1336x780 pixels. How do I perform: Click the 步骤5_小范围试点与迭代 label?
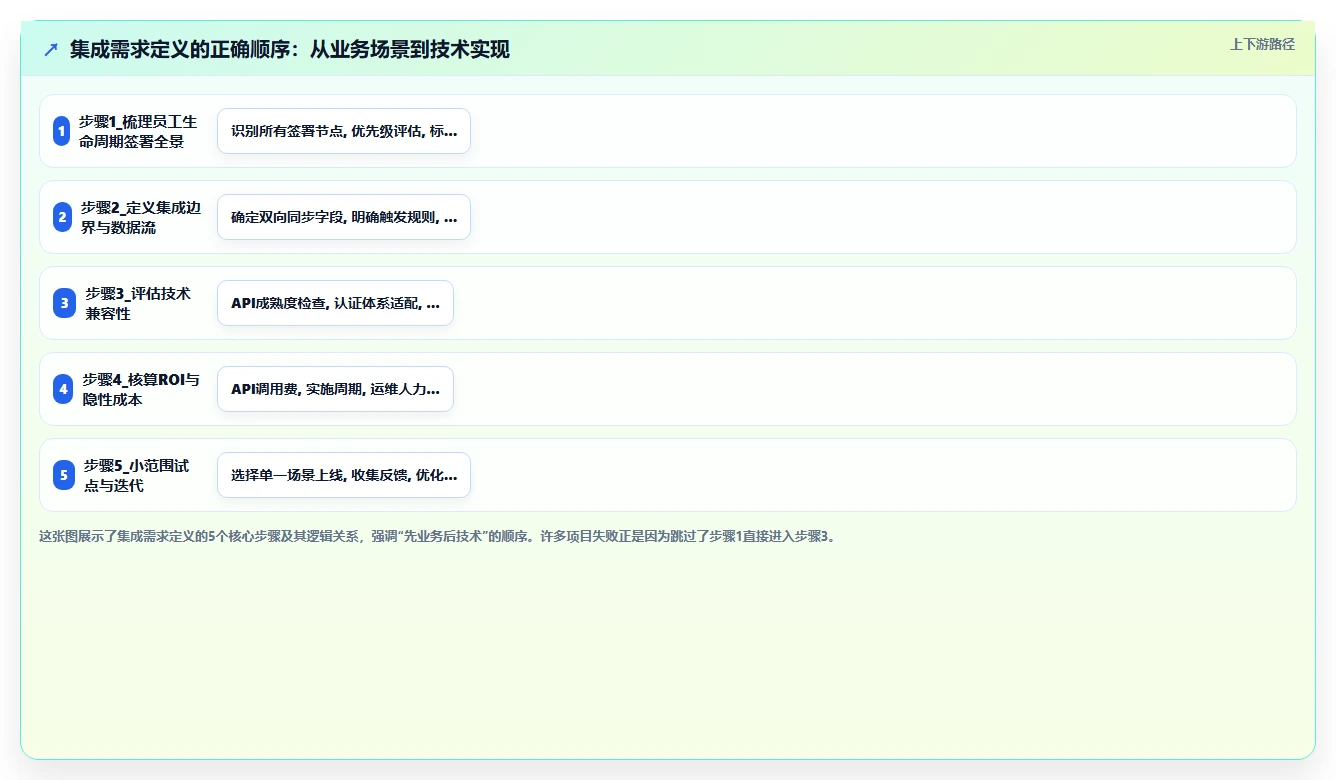pyautogui.click(x=137, y=475)
